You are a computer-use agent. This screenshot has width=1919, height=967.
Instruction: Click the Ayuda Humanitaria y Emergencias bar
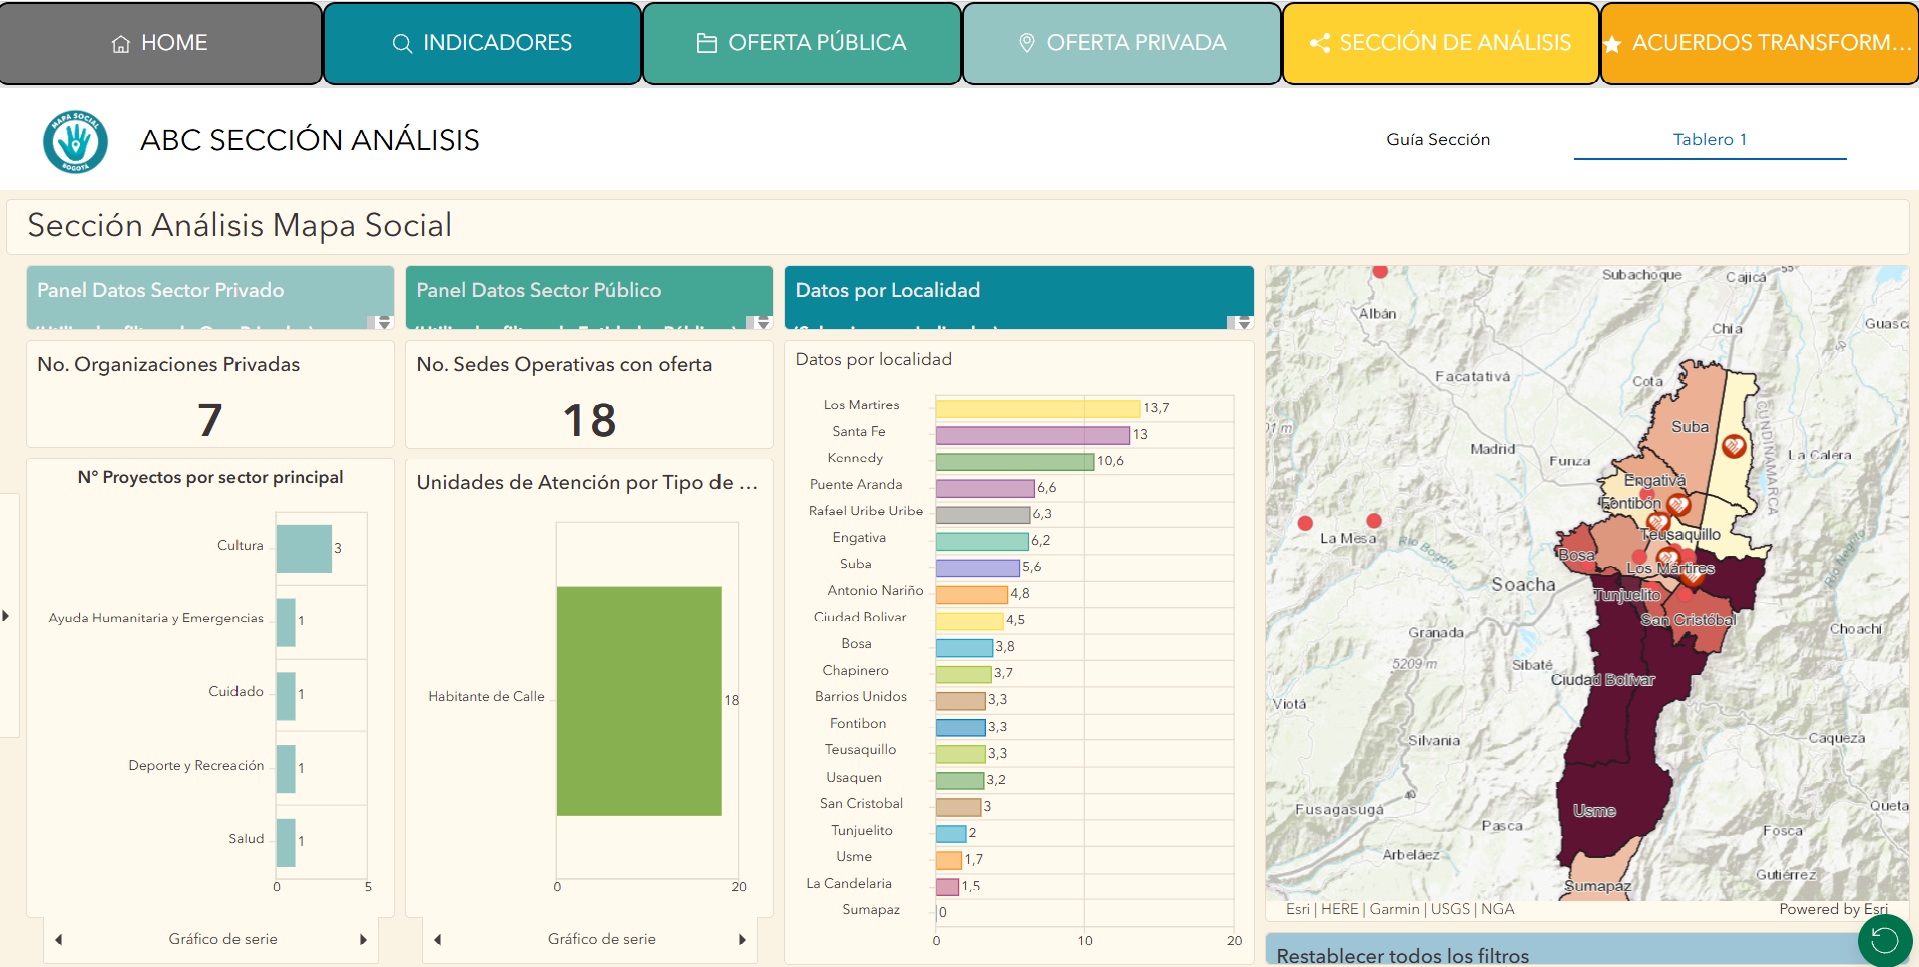pyautogui.click(x=286, y=622)
